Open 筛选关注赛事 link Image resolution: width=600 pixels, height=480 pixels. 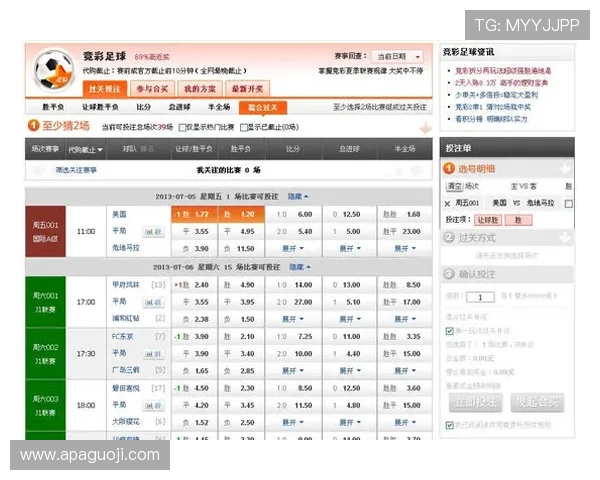coord(76,170)
